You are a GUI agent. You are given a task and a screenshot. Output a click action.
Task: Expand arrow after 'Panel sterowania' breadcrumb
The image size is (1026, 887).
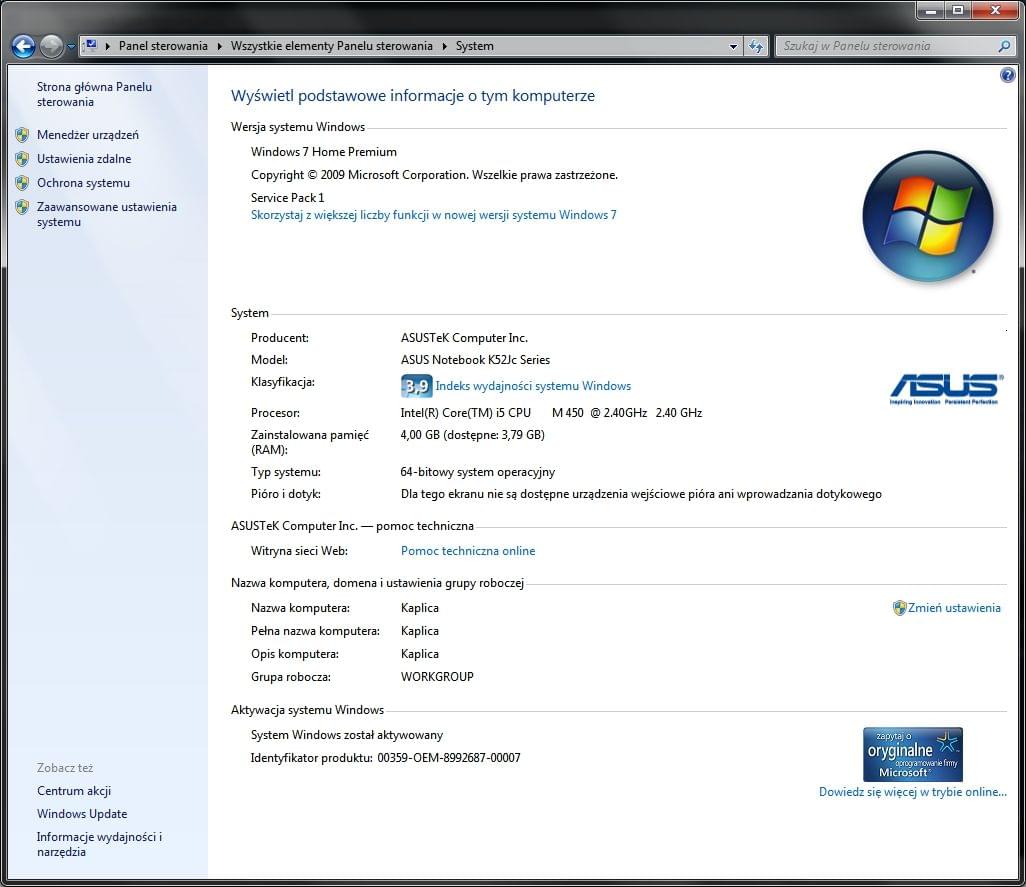point(219,46)
